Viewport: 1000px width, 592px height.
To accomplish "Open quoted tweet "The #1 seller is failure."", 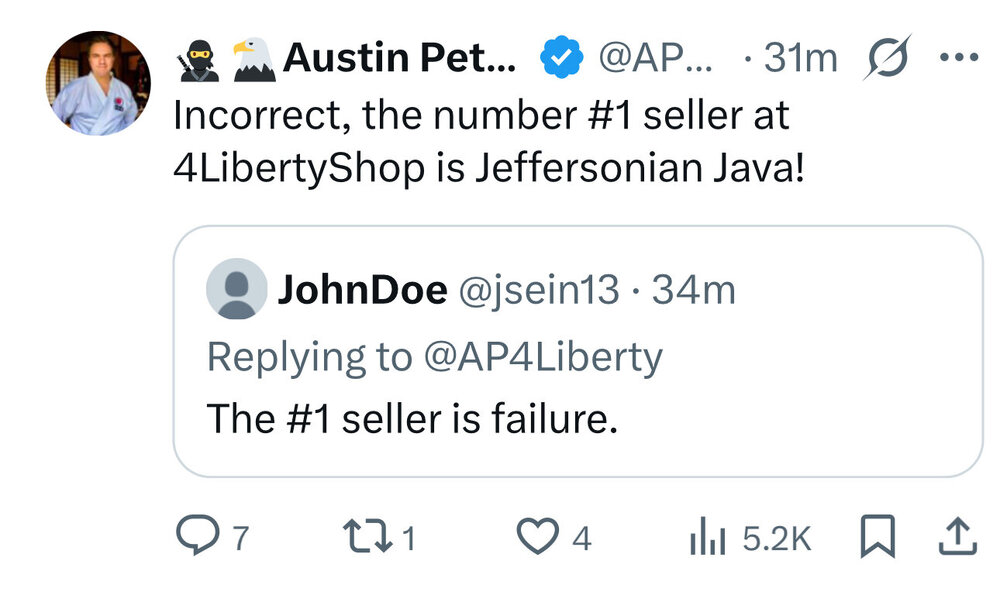I will (x=412, y=418).
